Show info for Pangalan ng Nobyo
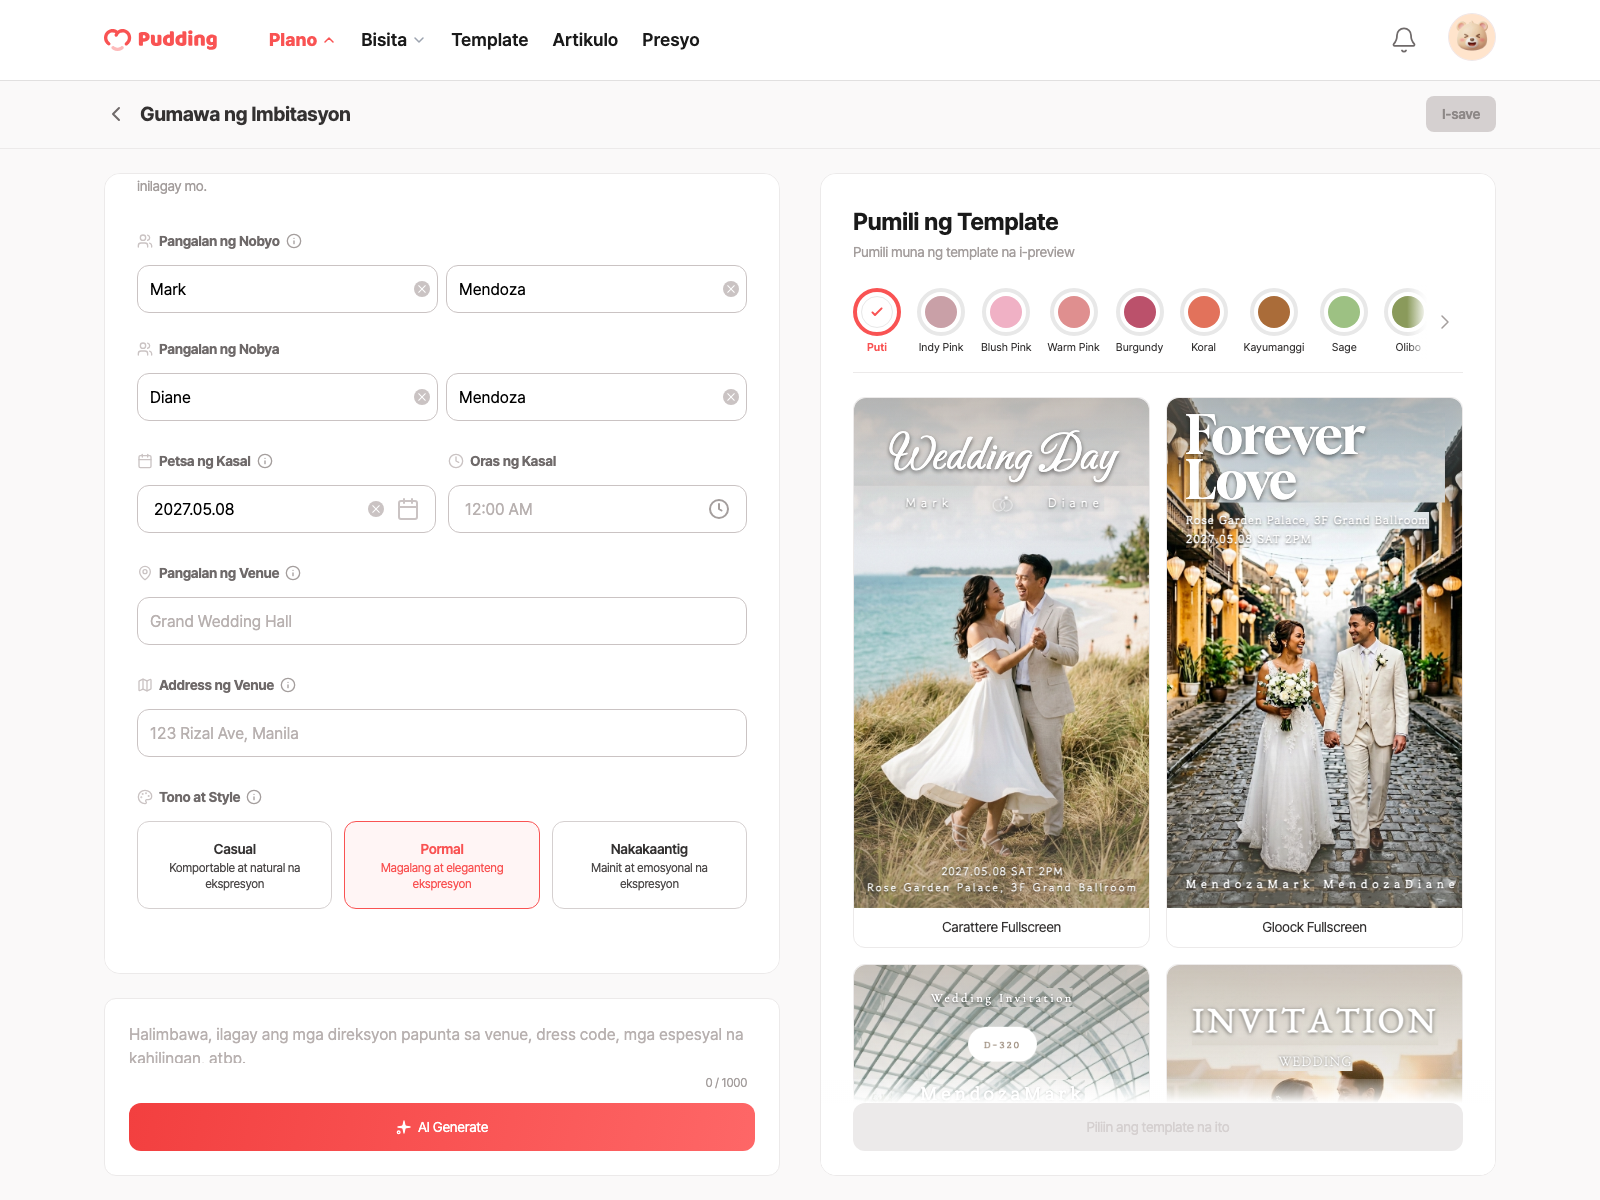The height and width of the screenshot is (1200, 1600). [x=294, y=241]
